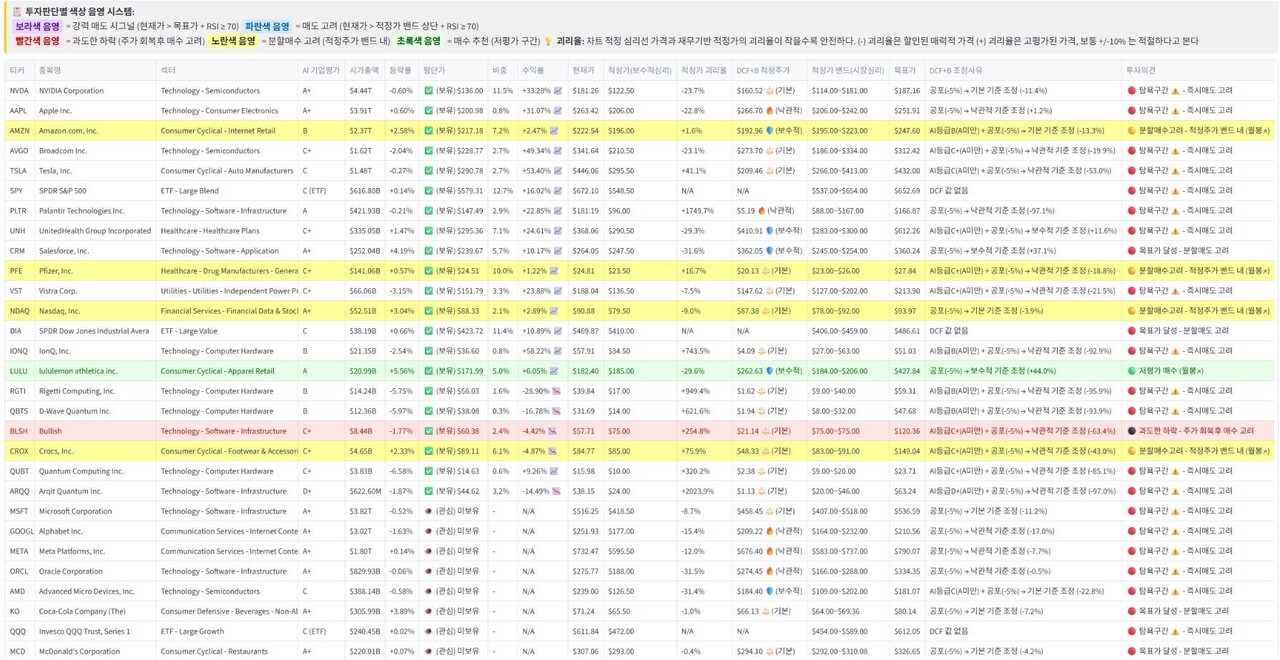This screenshot has width=1280, height=660.
Task: Click the warning triangle in AAPL's investment opinion
Action: (1175, 111)
